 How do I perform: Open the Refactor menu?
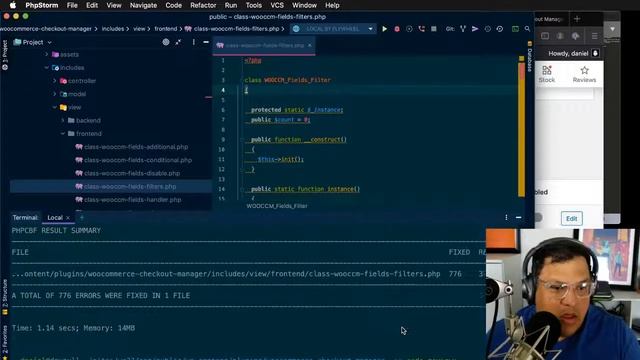coord(203,5)
